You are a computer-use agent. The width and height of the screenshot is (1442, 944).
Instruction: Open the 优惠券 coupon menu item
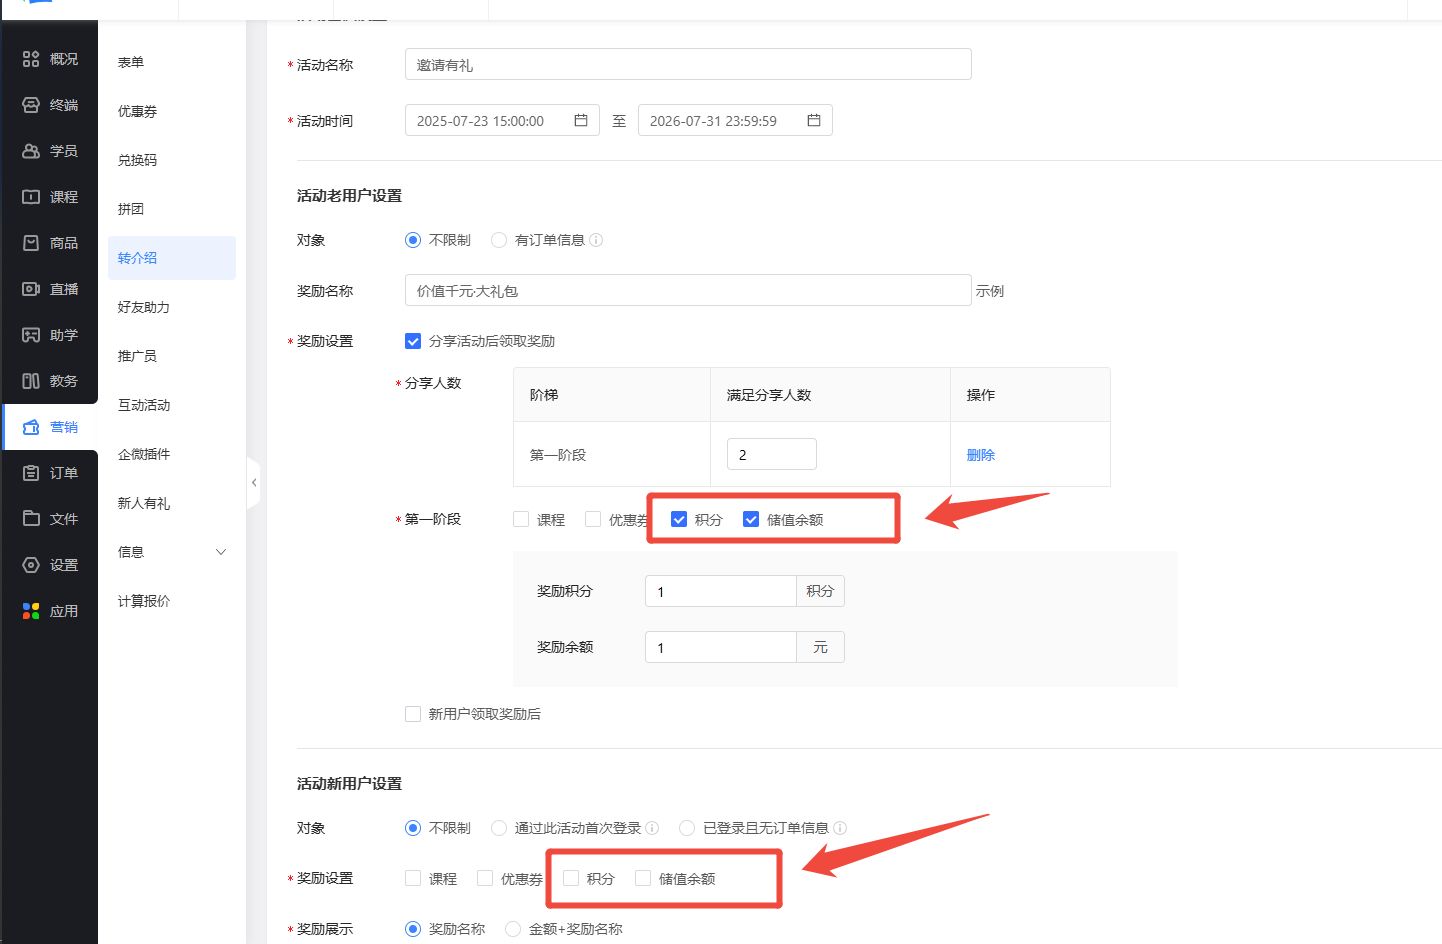138,111
